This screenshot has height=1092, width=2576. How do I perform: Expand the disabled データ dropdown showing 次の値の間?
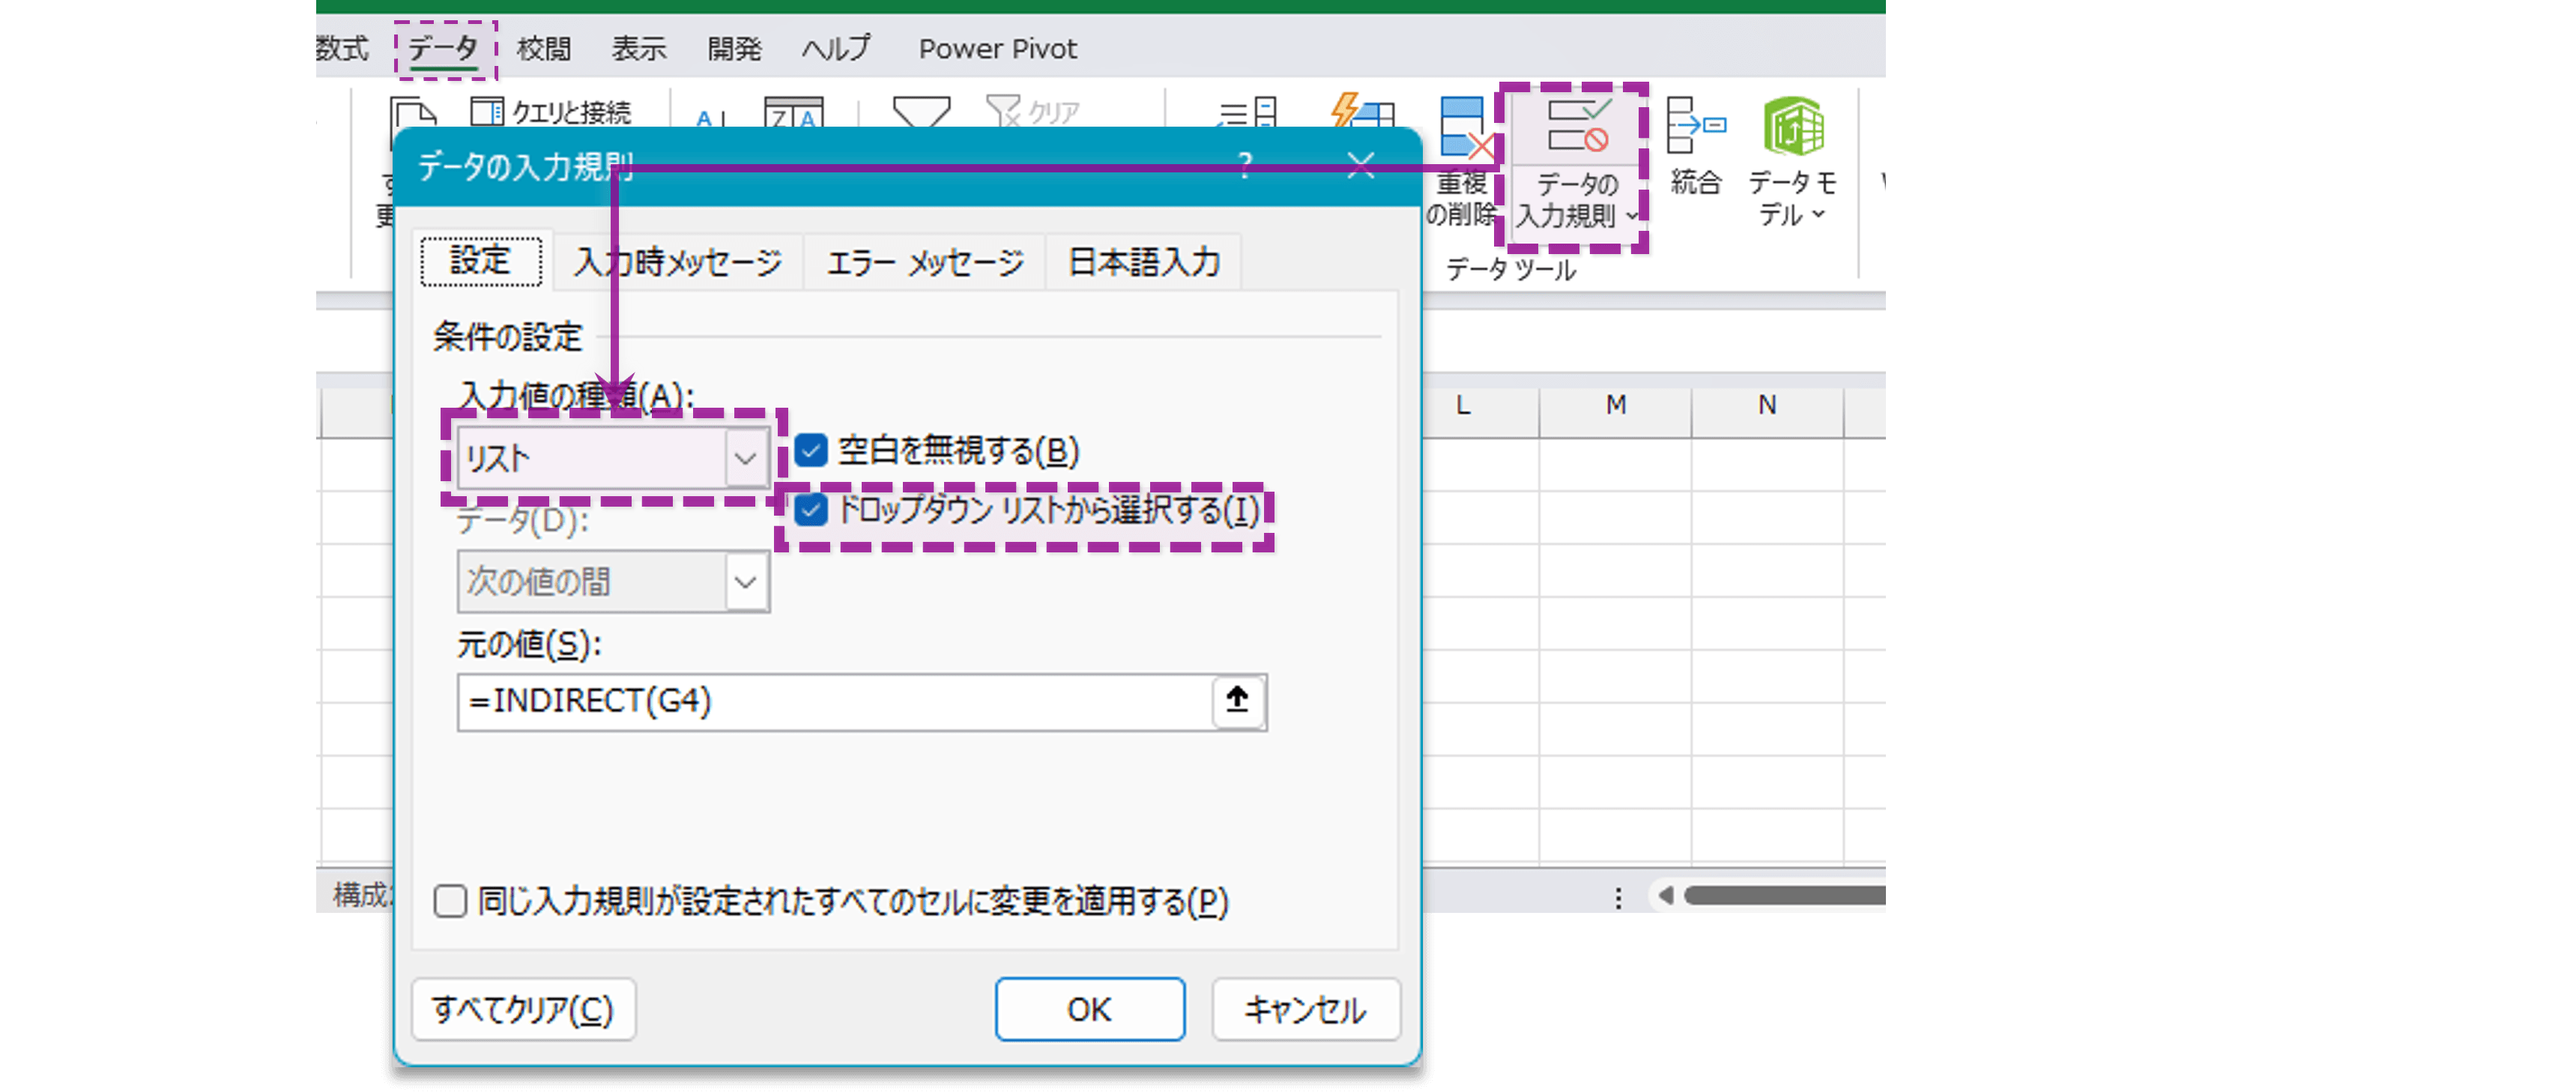click(745, 581)
